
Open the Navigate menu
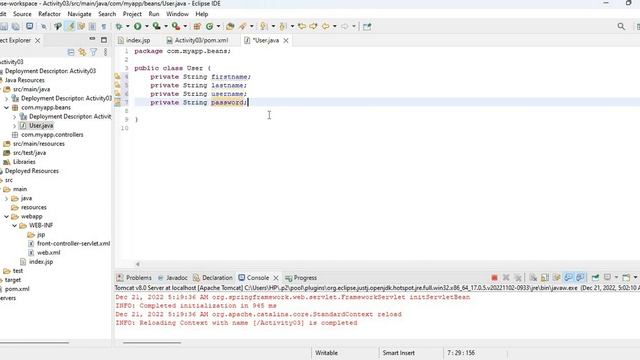pyautogui.click(x=79, y=14)
